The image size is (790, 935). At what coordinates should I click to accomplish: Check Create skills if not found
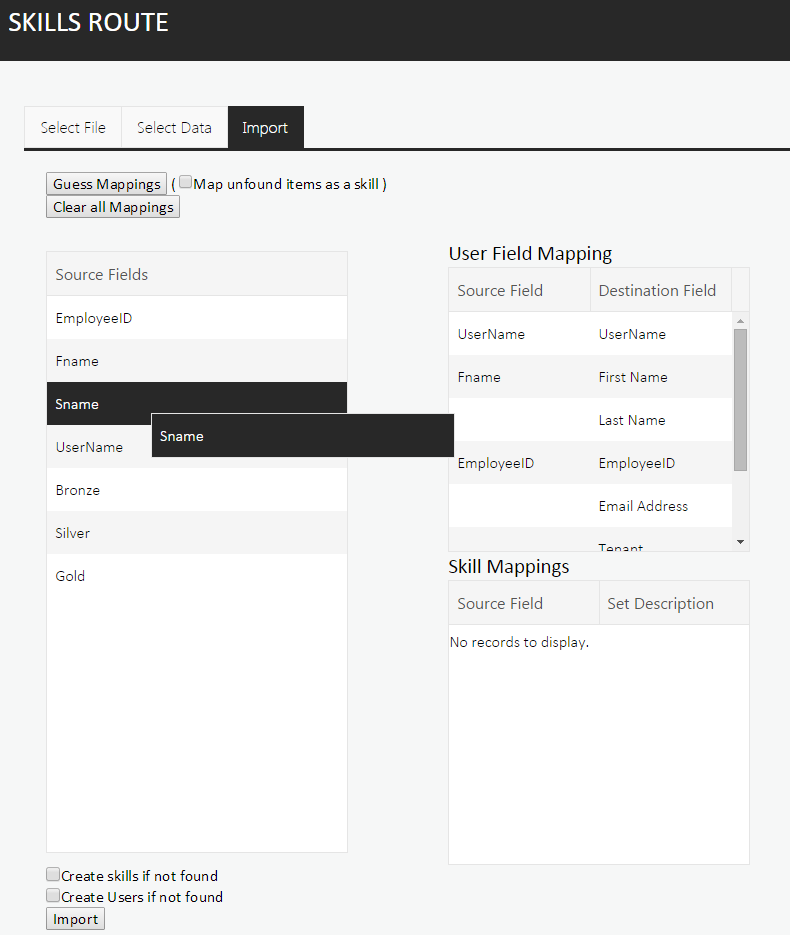[x=53, y=875]
